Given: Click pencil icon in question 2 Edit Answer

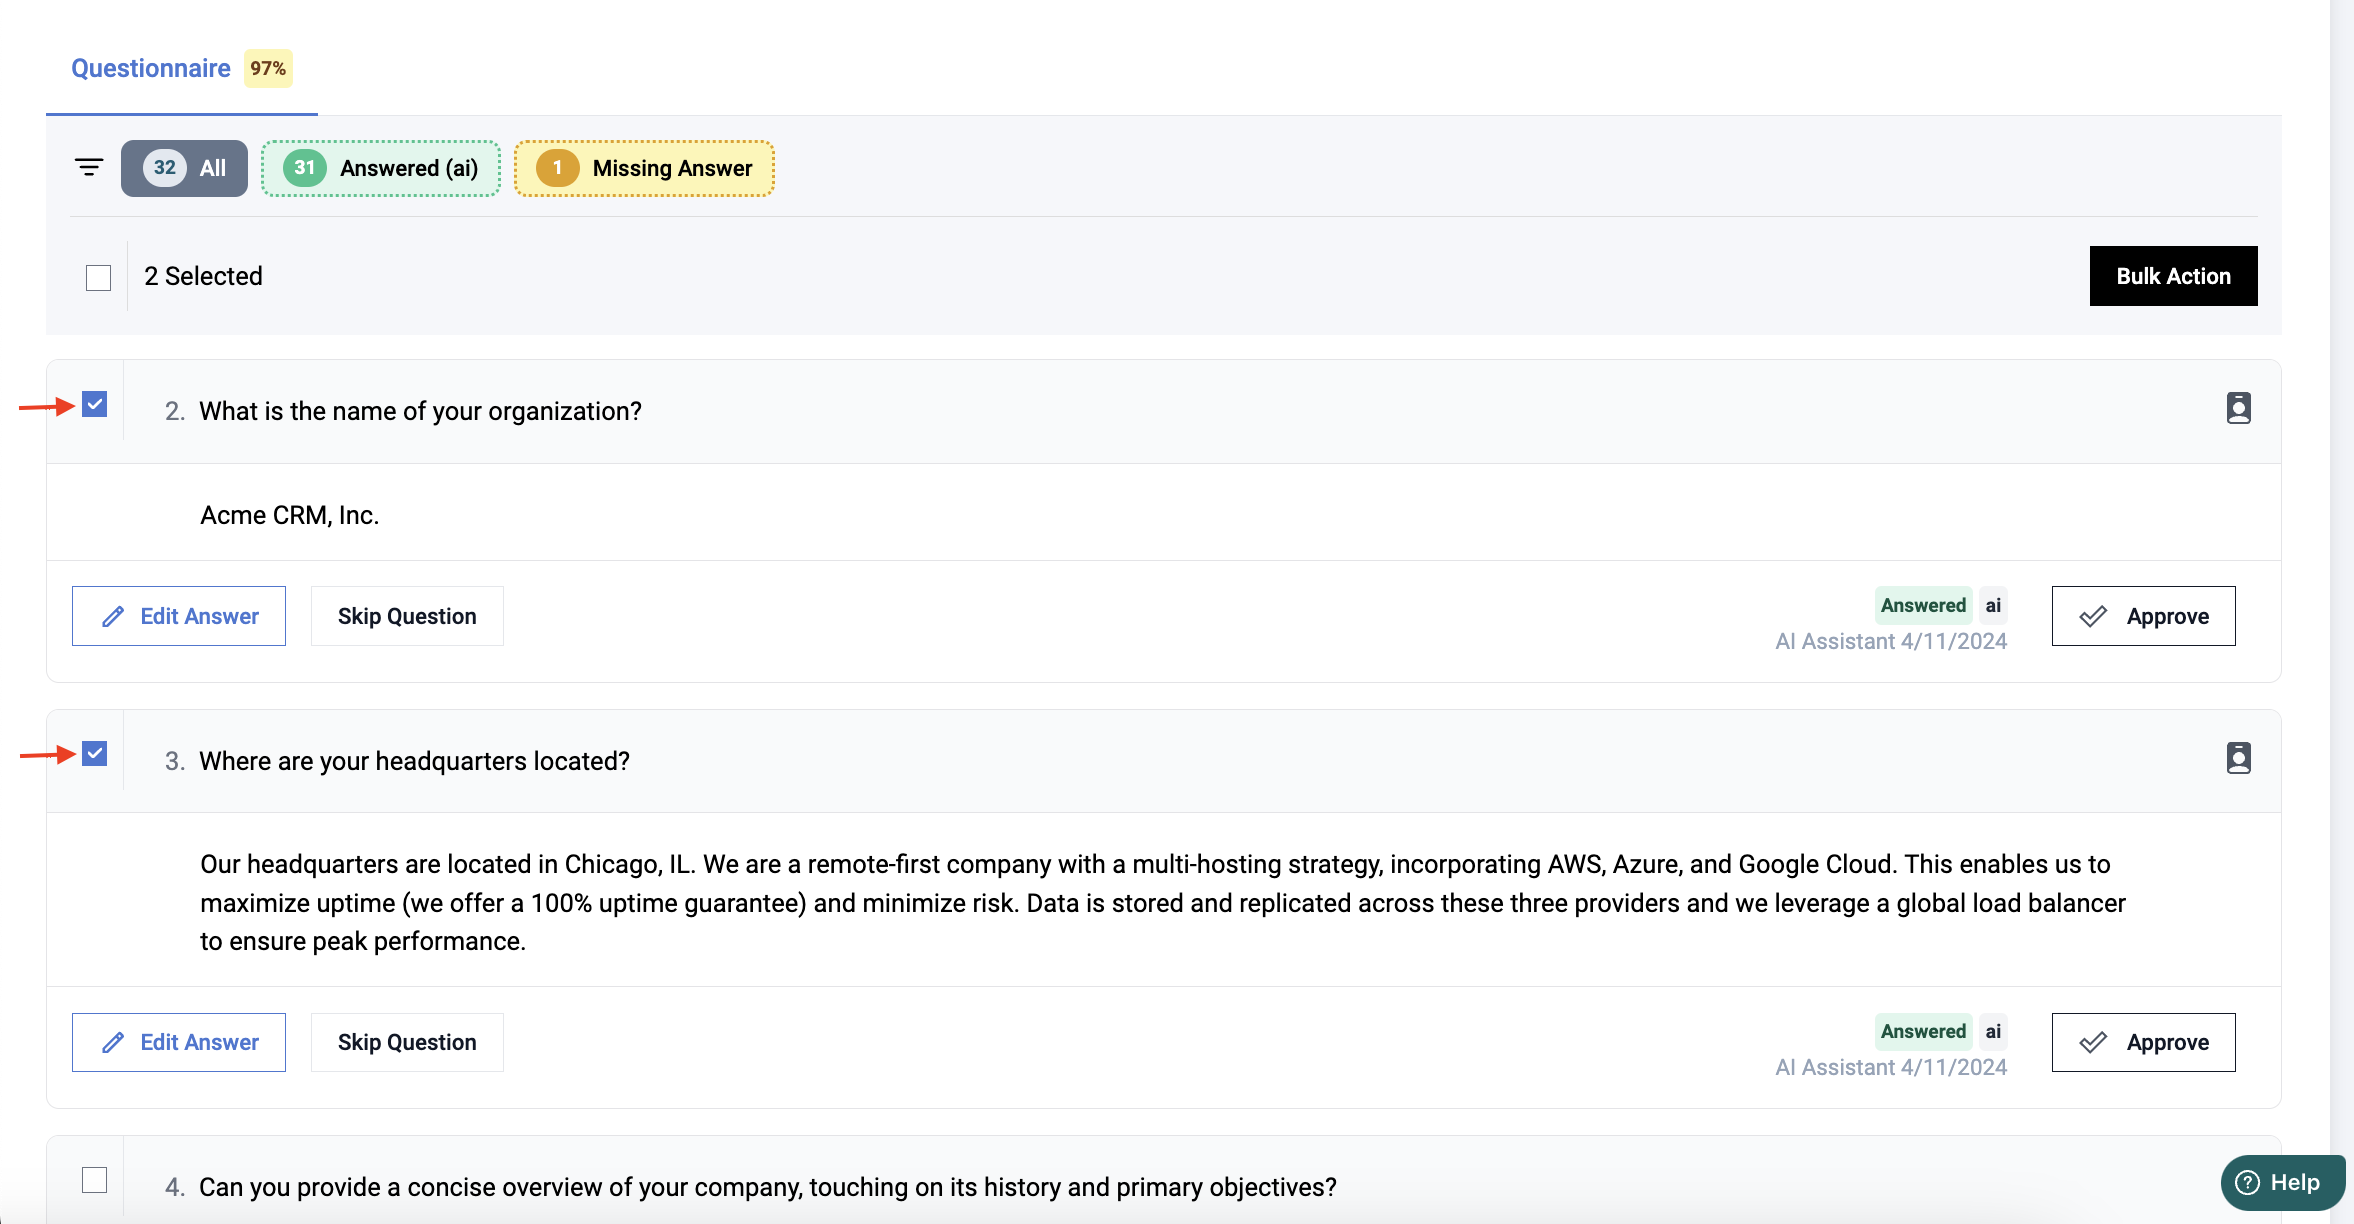Looking at the screenshot, I should point(113,616).
